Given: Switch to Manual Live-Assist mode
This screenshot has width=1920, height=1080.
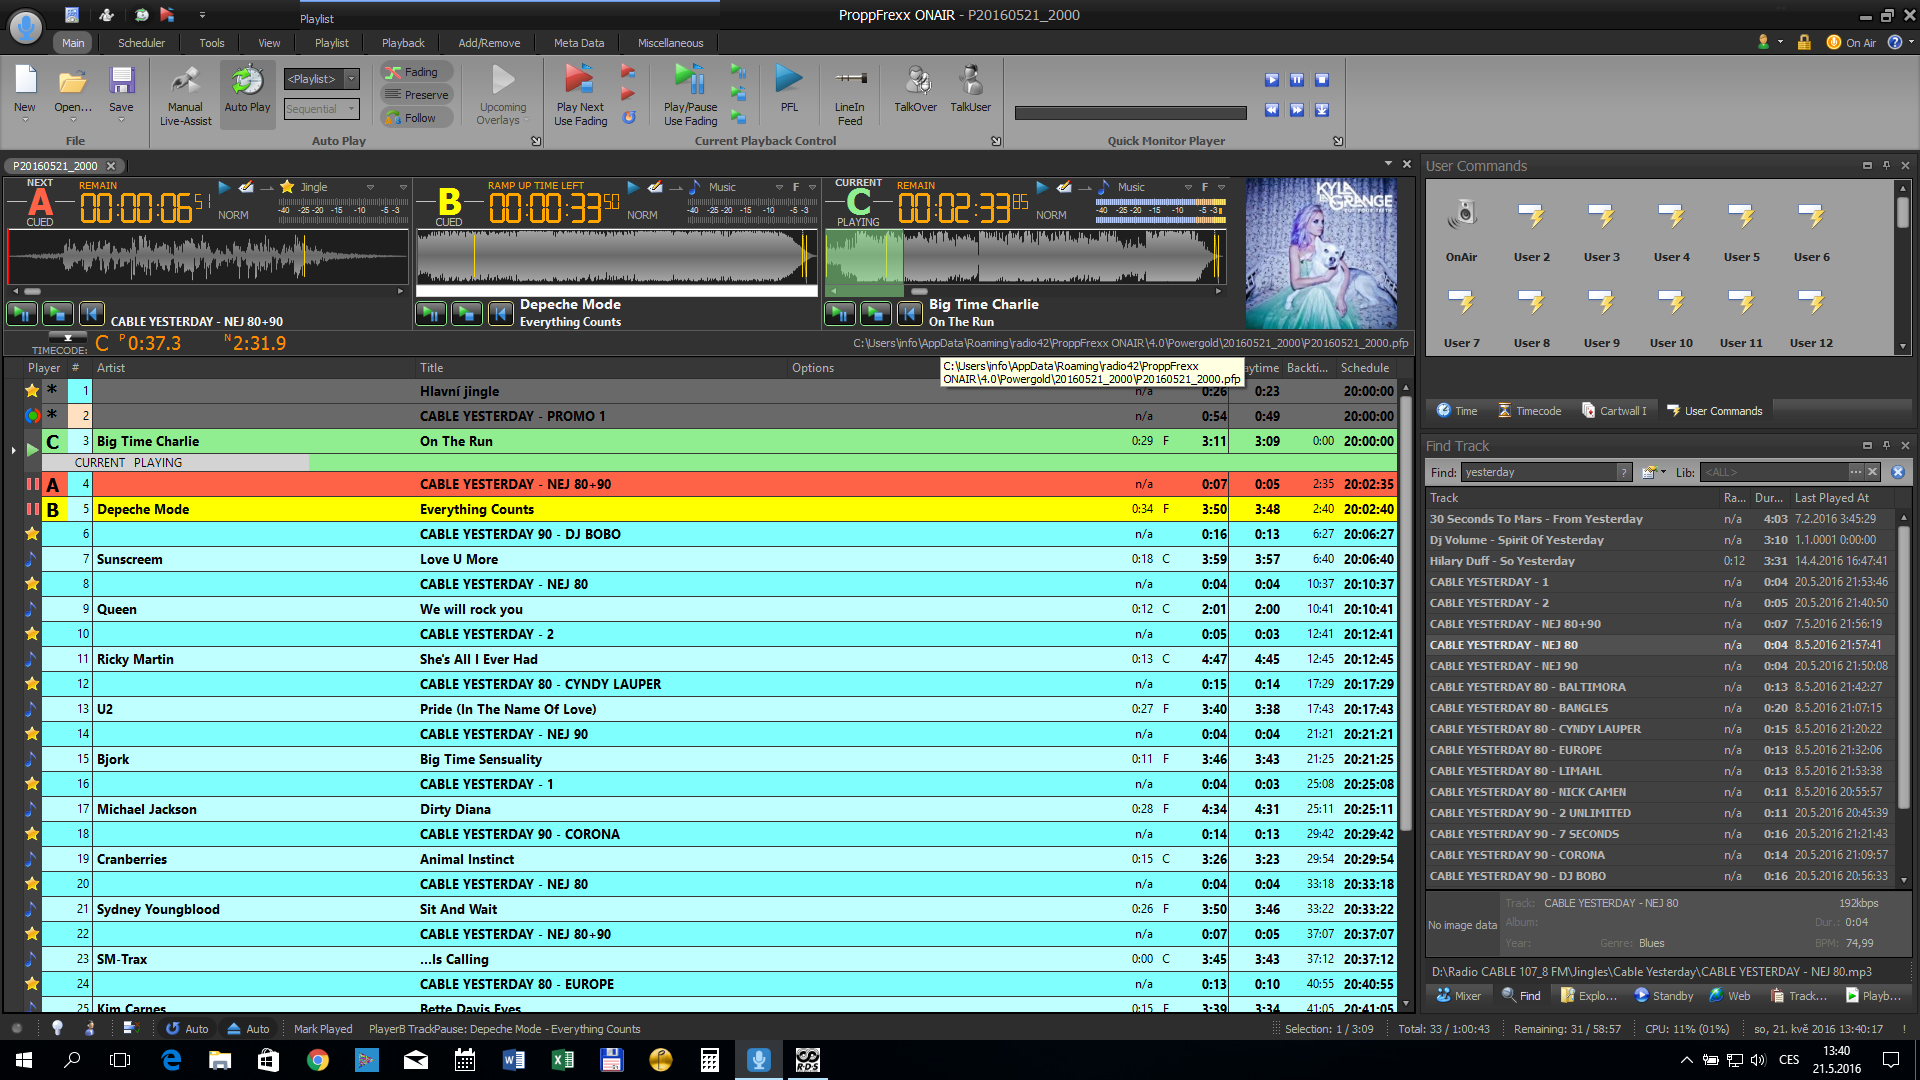Looking at the screenshot, I should pyautogui.click(x=185, y=95).
